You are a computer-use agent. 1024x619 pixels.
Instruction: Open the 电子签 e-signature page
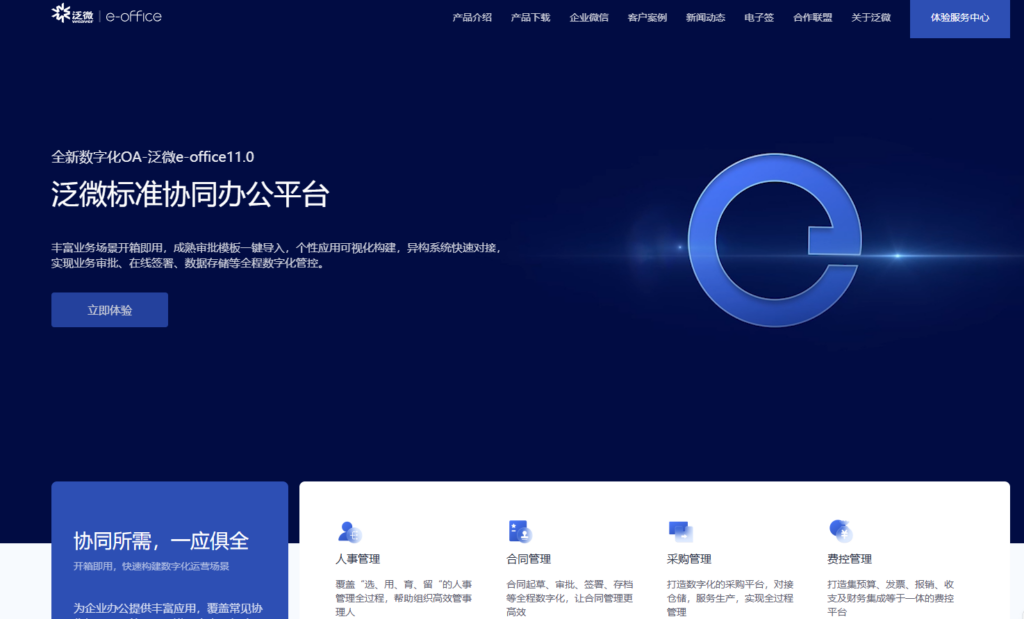[x=758, y=18]
